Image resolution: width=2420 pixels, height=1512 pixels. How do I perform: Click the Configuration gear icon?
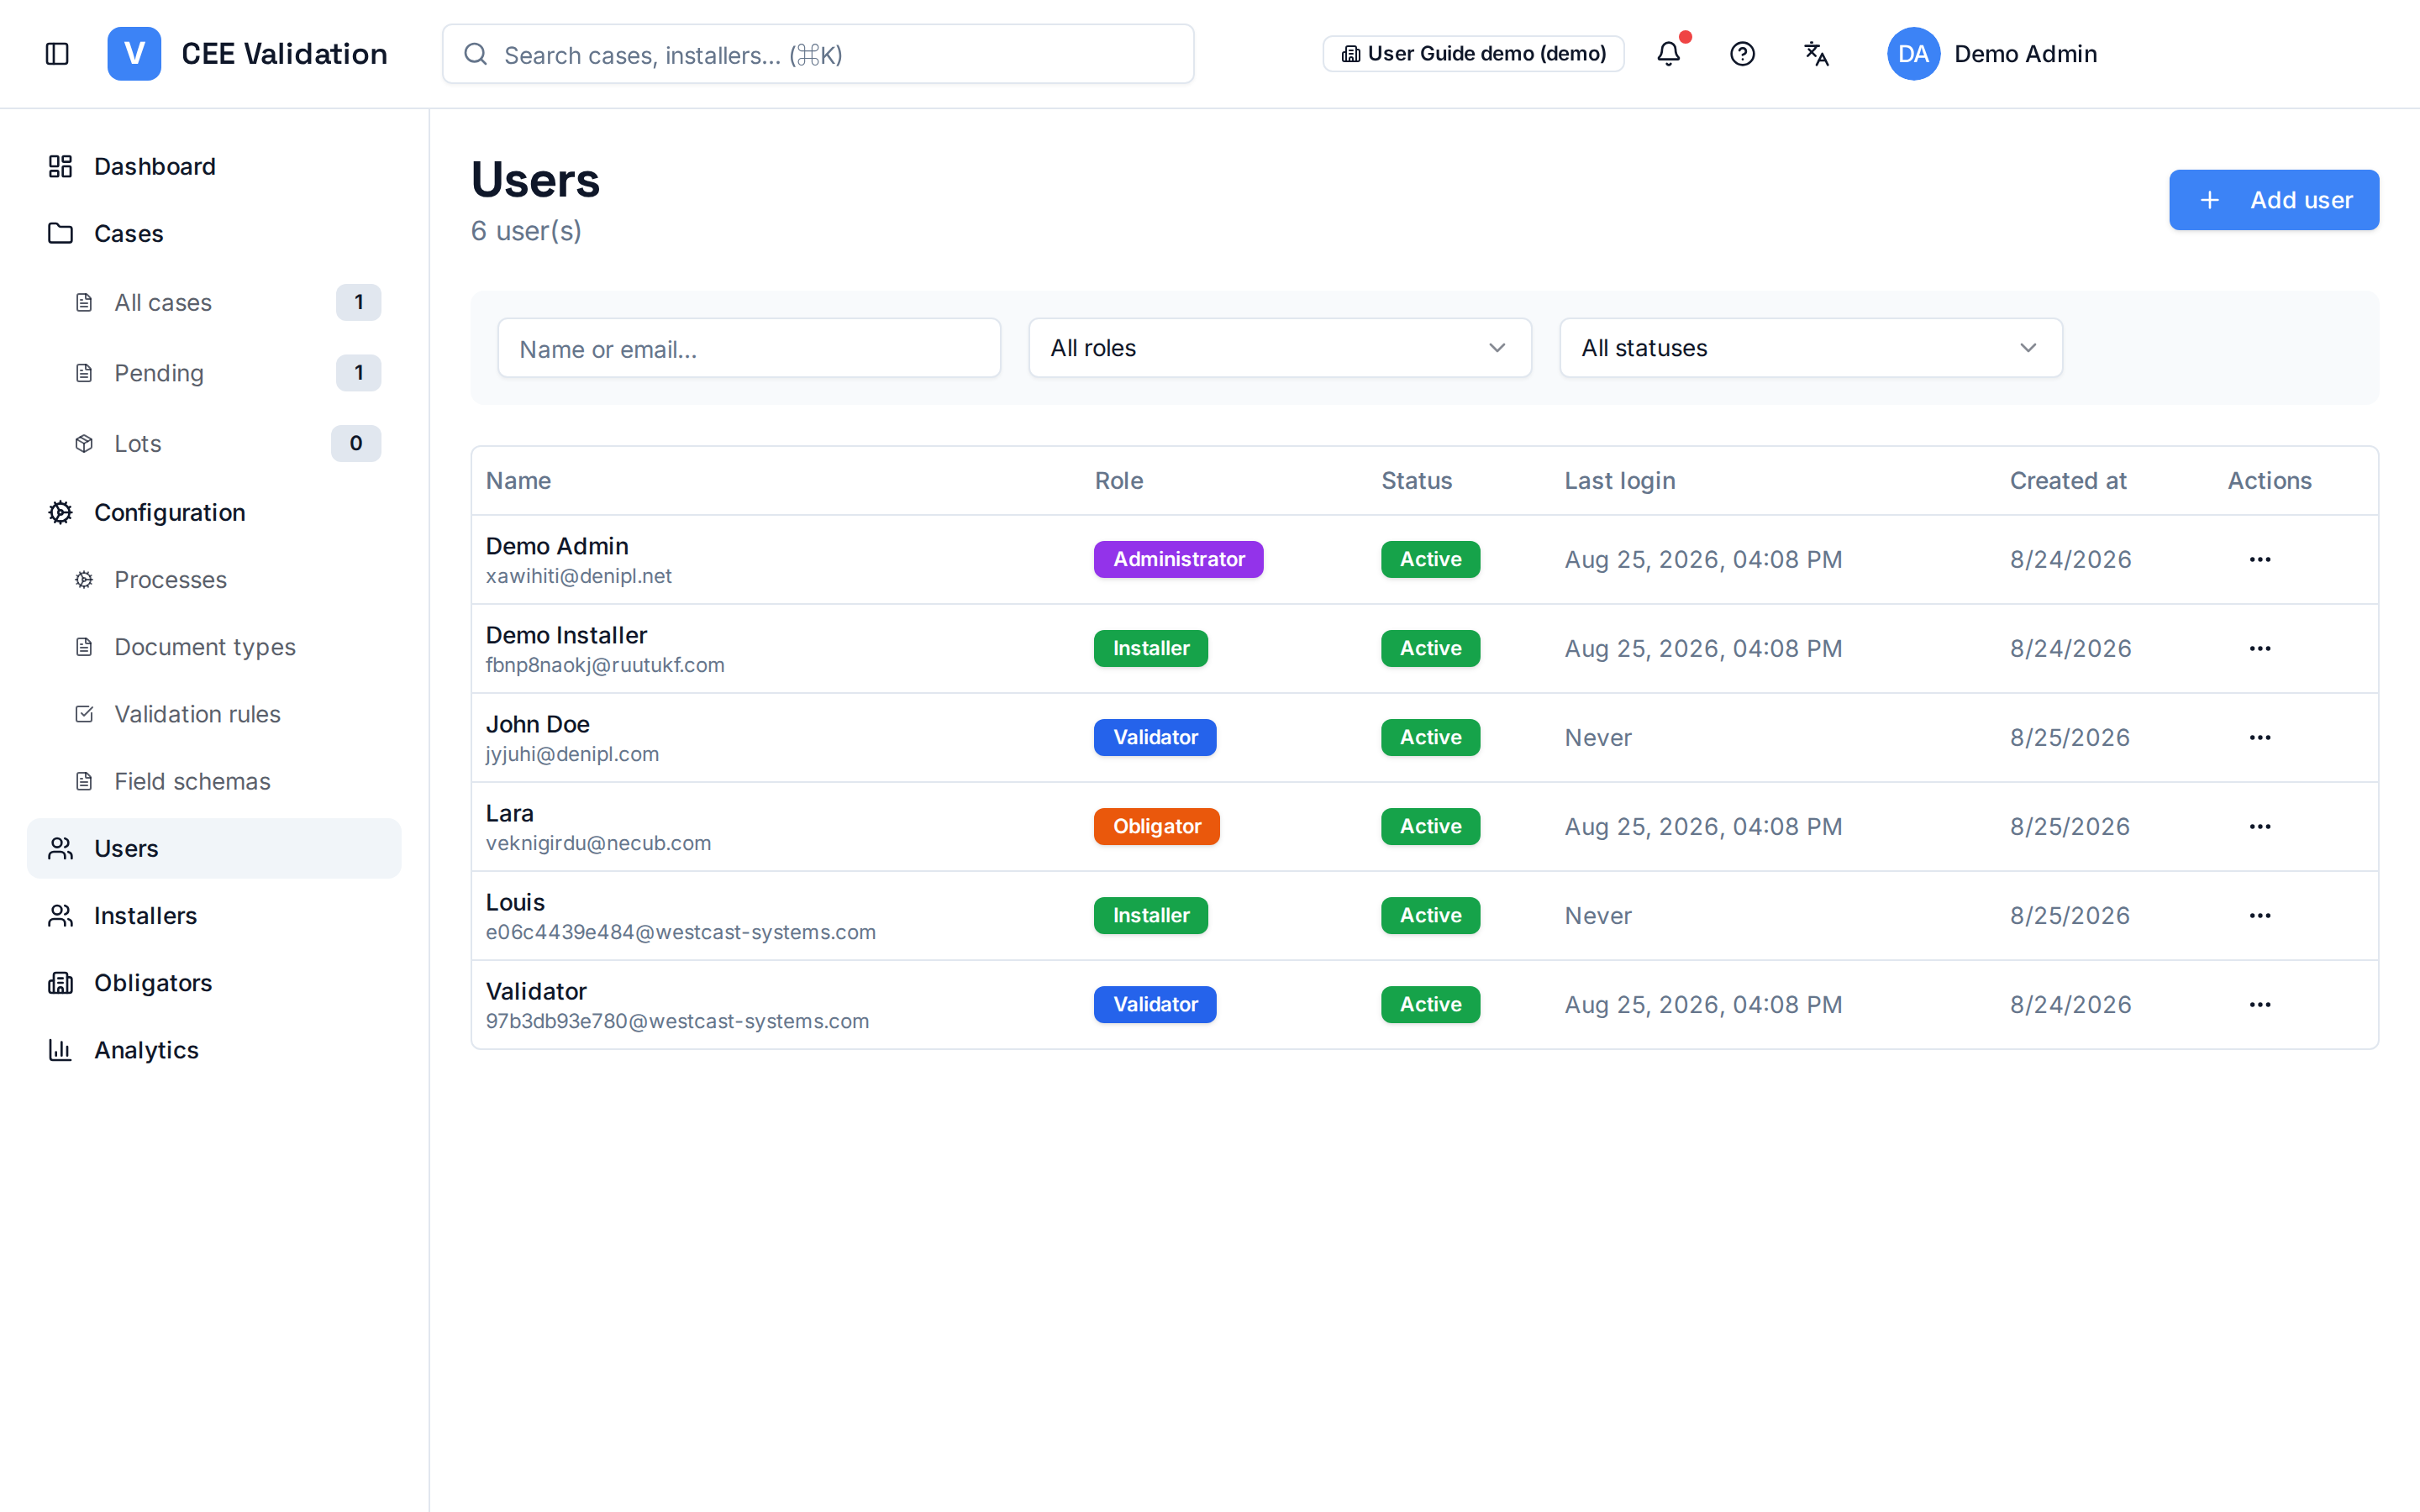tap(60, 512)
